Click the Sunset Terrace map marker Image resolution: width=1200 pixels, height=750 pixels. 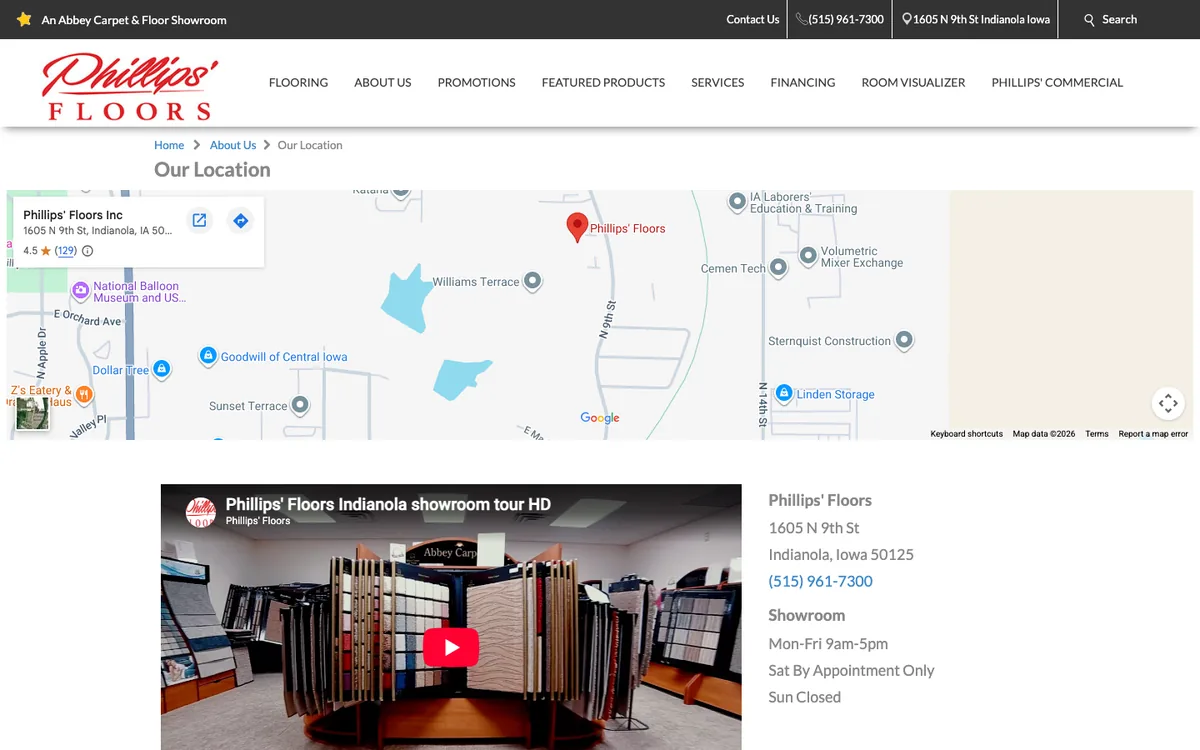pyautogui.click(x=300, y=406)
